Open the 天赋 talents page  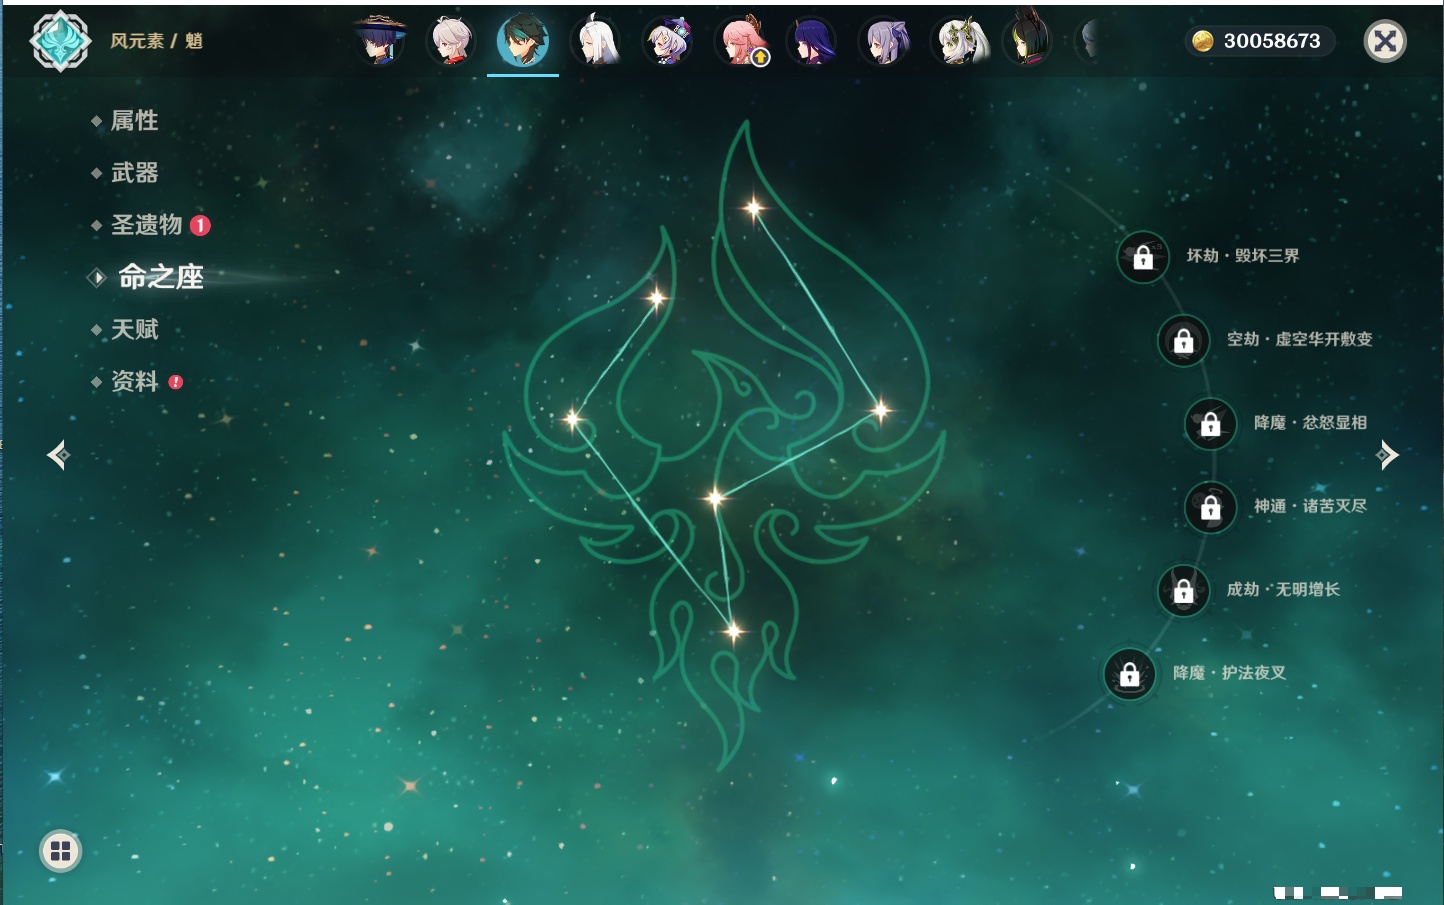pyautogui.click(x=134, y=329)
